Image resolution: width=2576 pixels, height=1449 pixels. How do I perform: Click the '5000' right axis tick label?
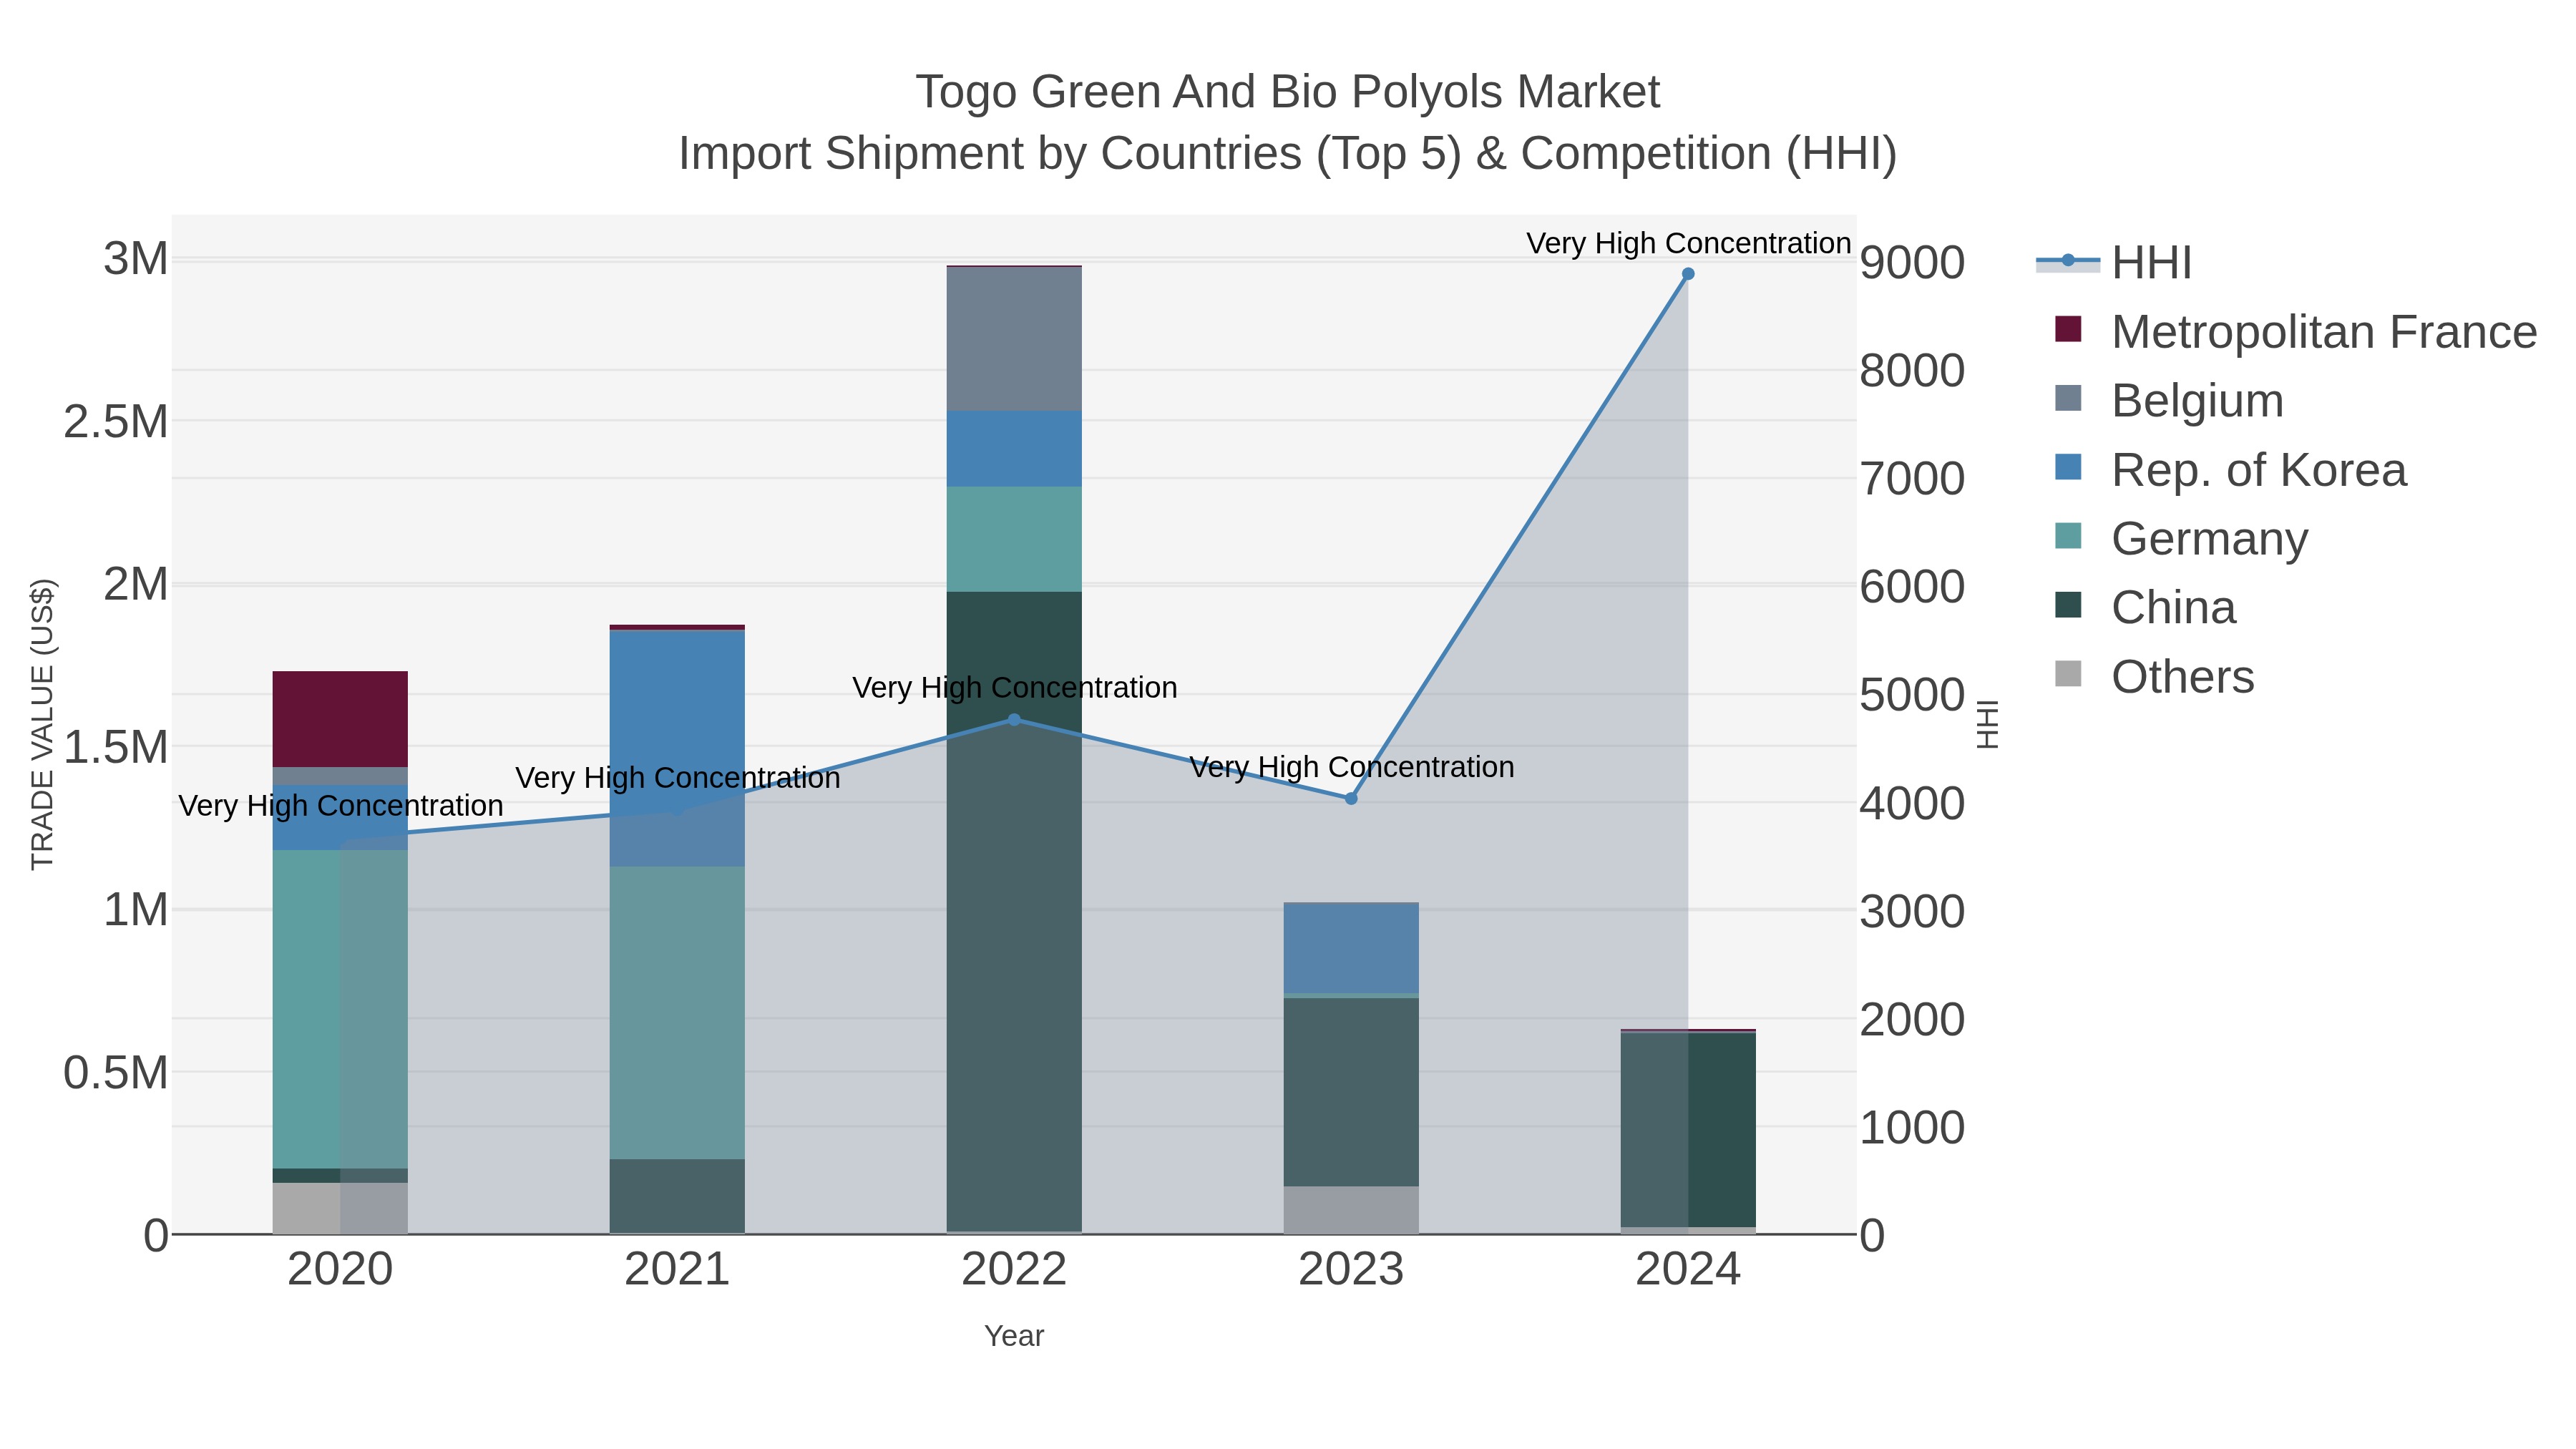pos(1912,695)
